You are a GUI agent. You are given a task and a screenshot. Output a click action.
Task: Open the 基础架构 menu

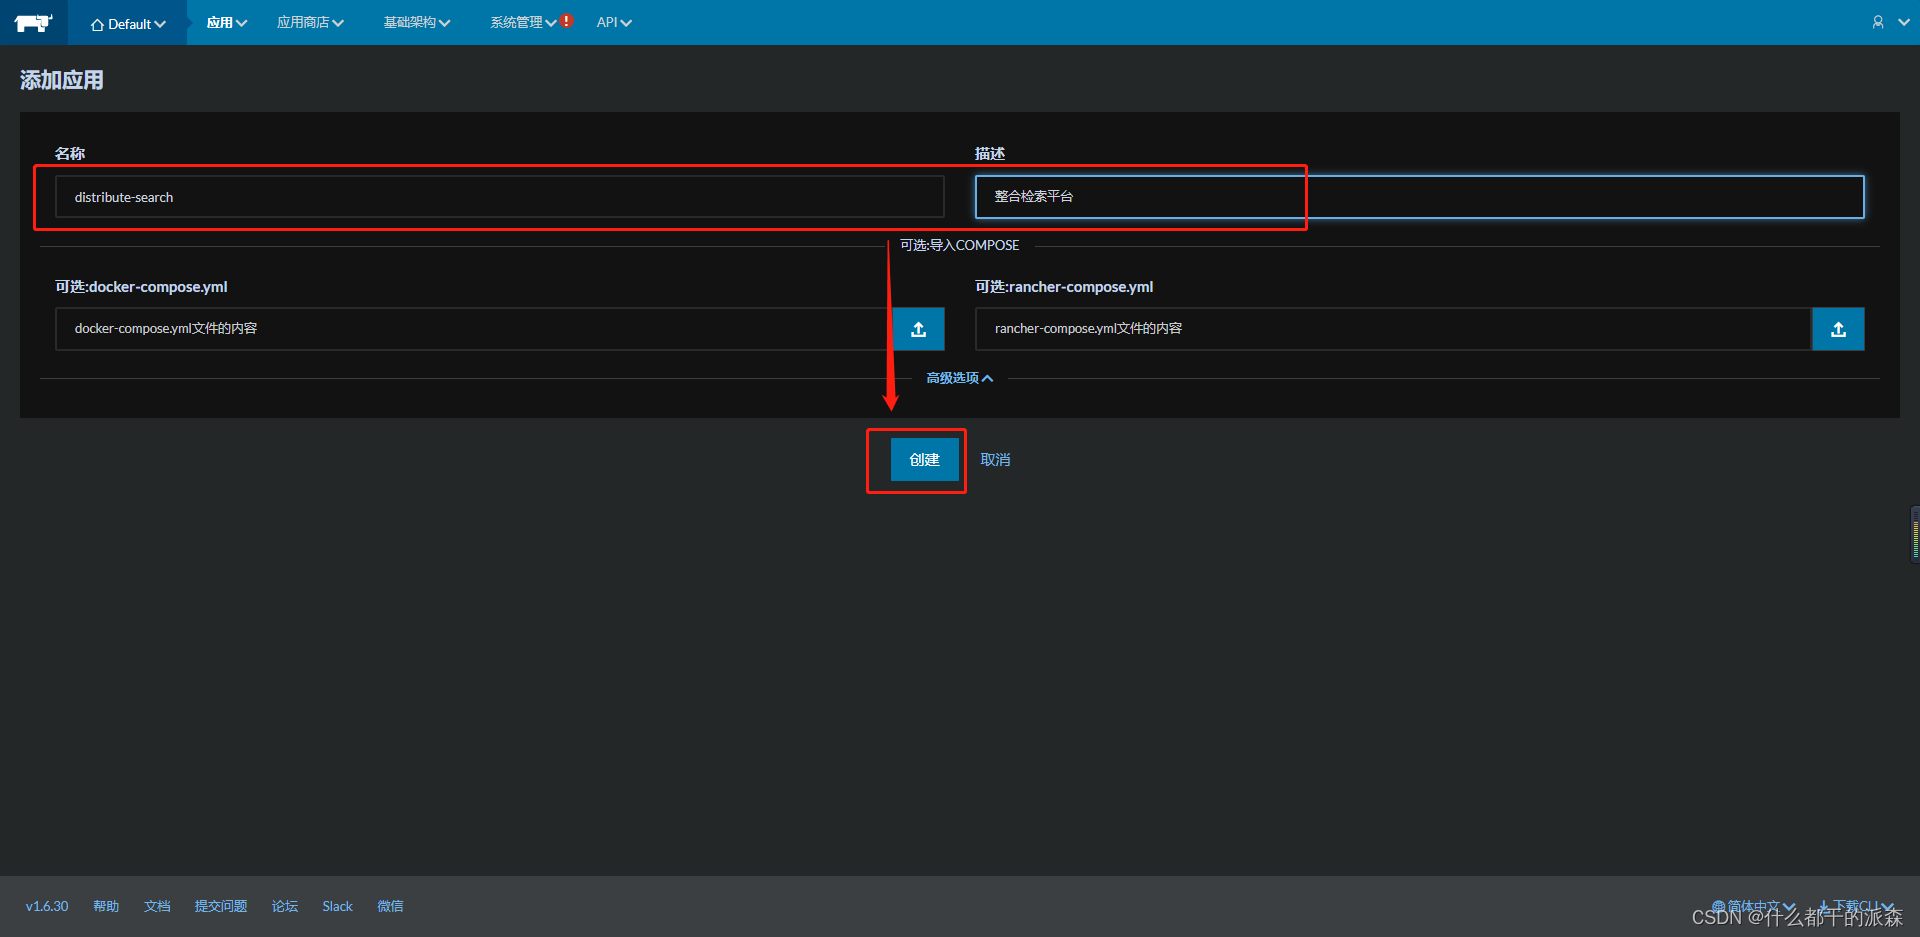click(x=417, y=22)
